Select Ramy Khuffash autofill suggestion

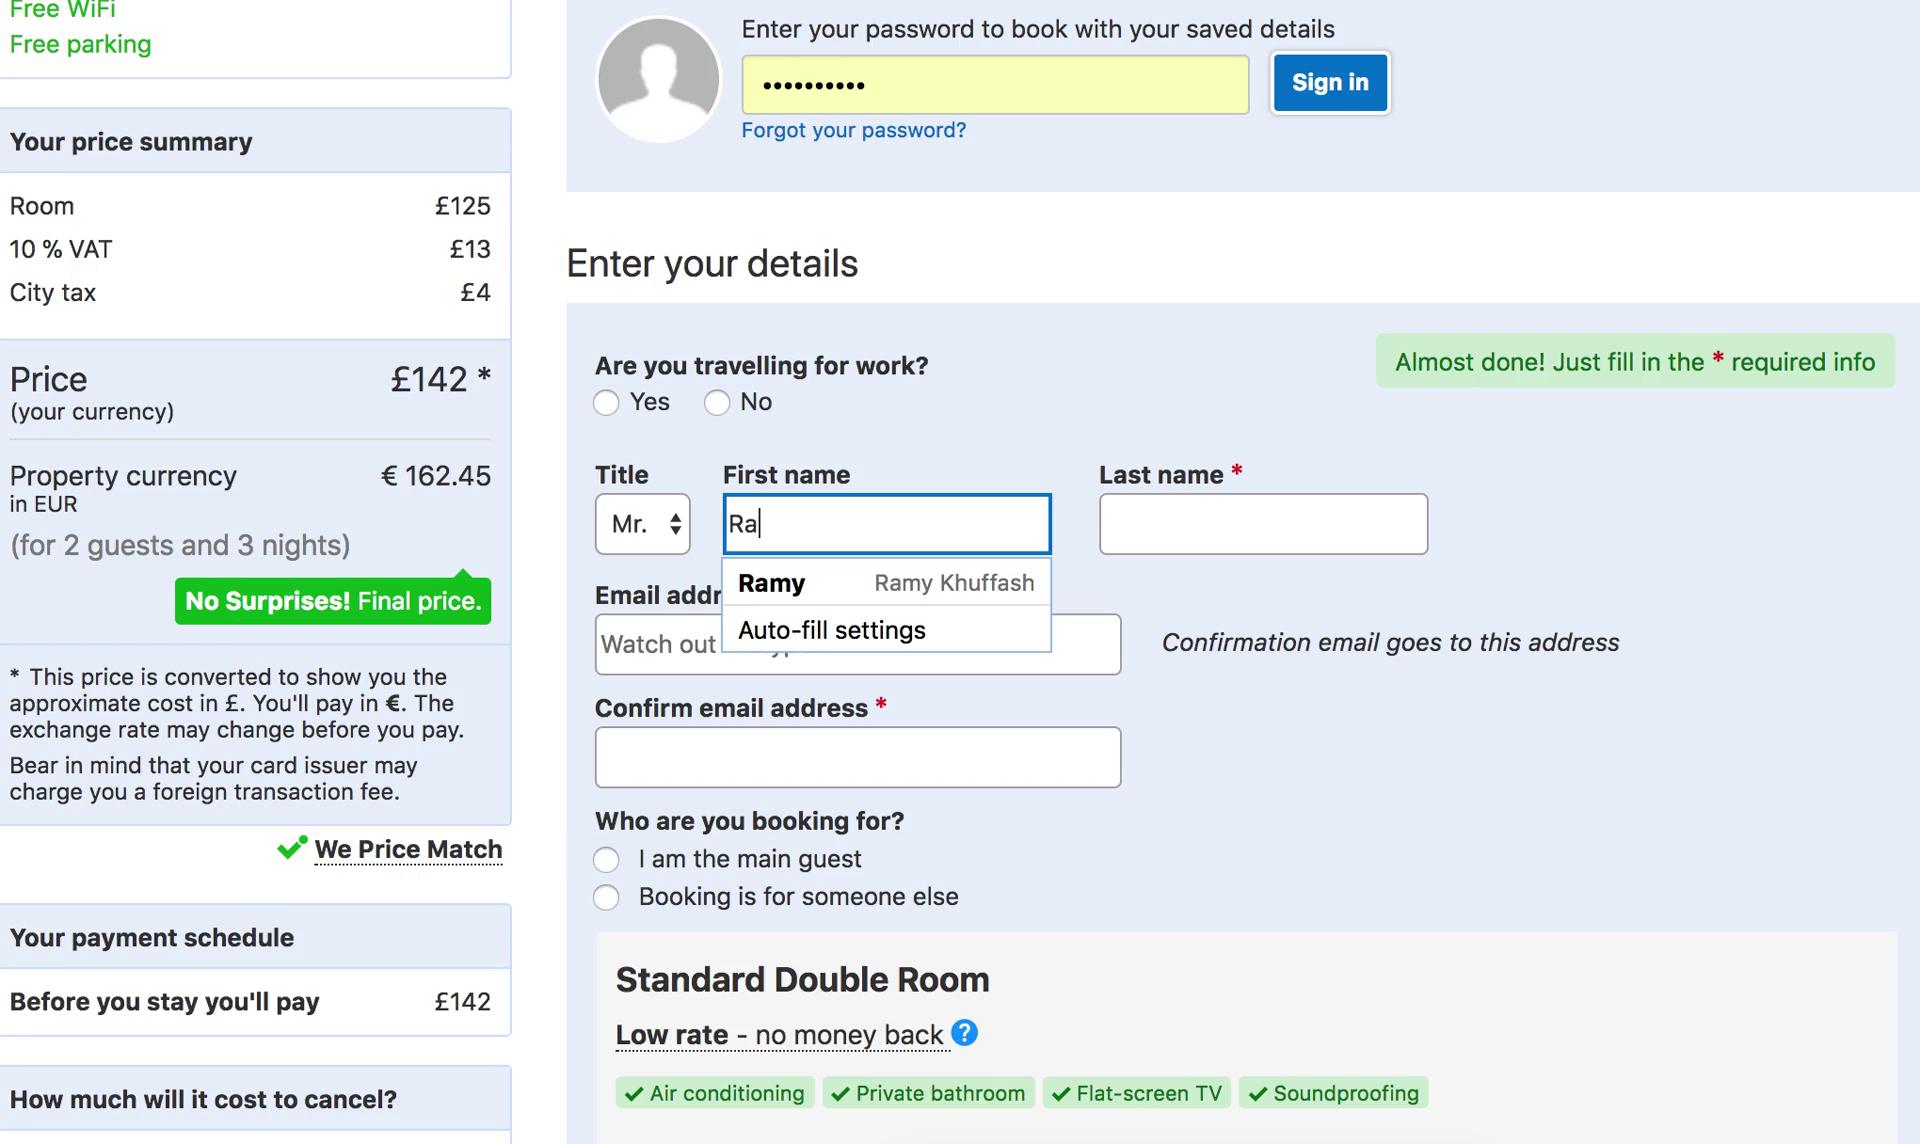[884, 582]
